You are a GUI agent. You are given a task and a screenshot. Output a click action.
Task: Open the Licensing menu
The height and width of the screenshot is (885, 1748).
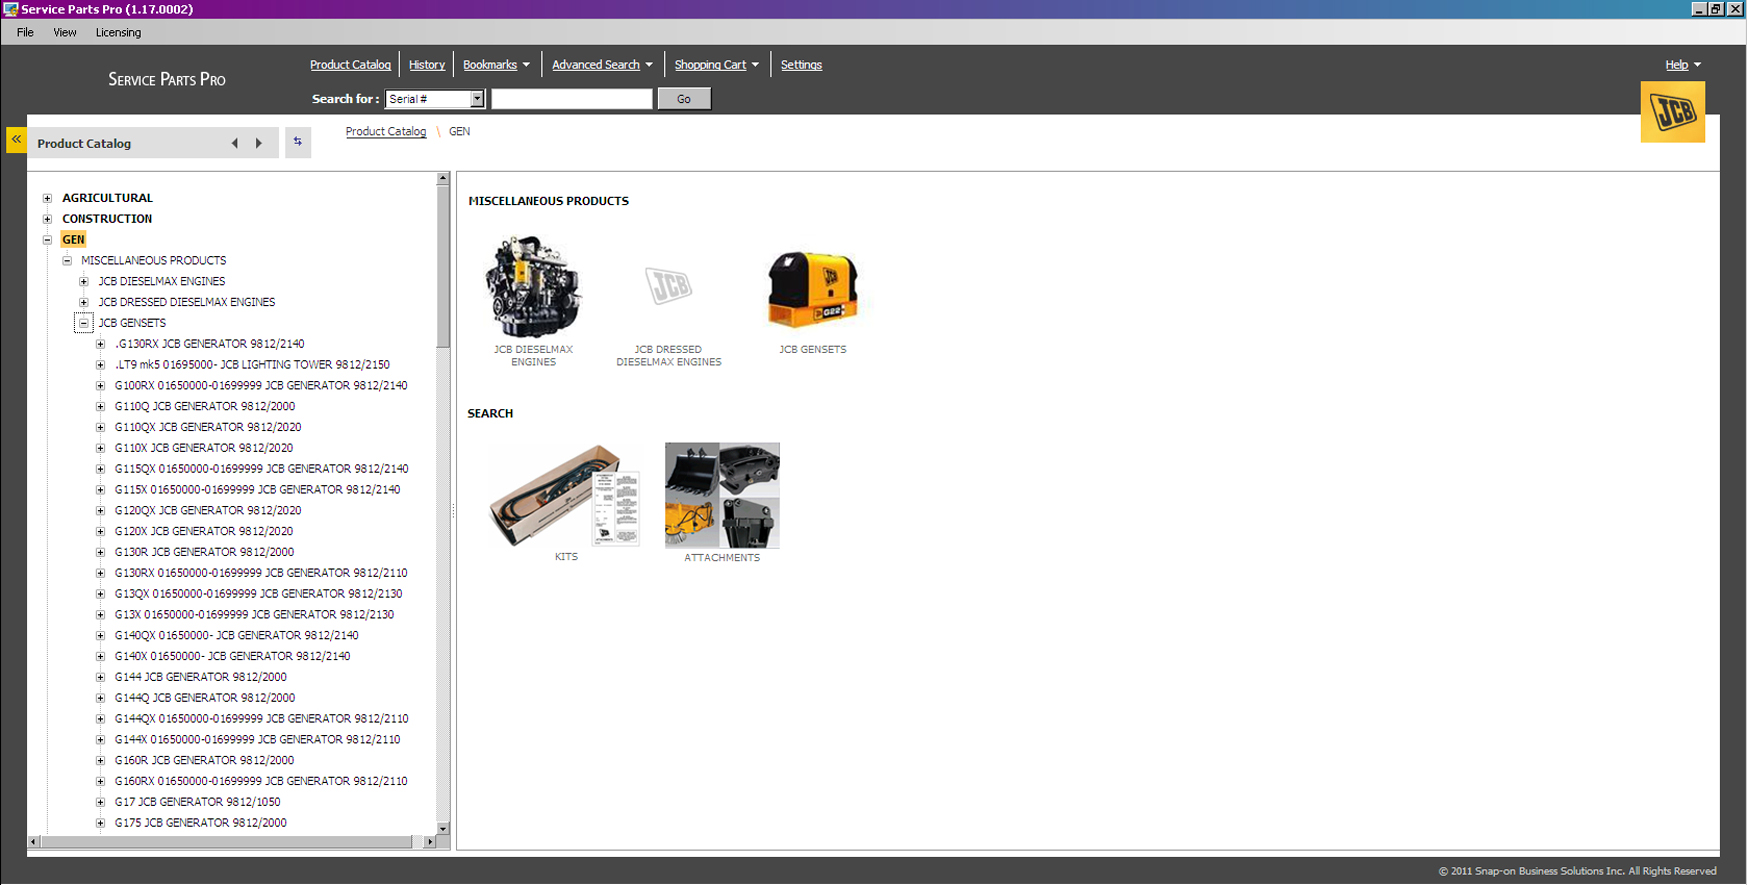click(x=118, y=32)
